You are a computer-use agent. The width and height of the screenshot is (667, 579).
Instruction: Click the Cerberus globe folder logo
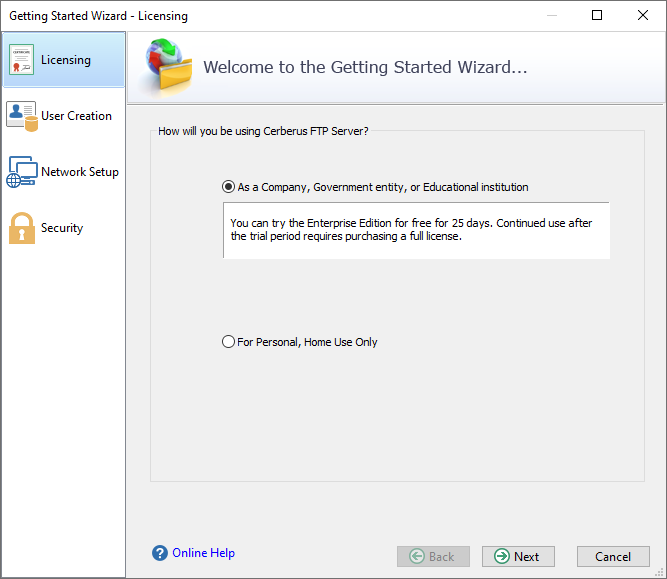click(x=168, y=65)
